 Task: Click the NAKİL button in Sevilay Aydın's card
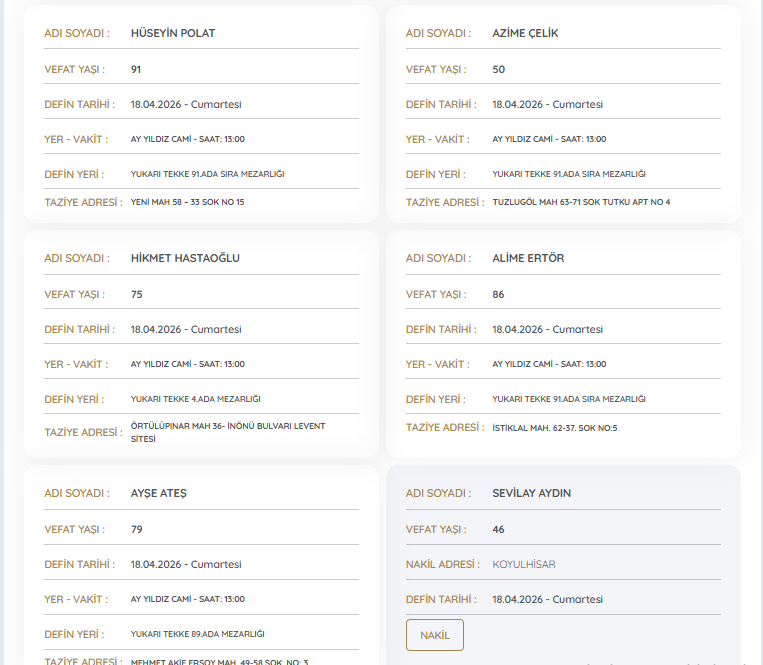[x=434, y=635]
